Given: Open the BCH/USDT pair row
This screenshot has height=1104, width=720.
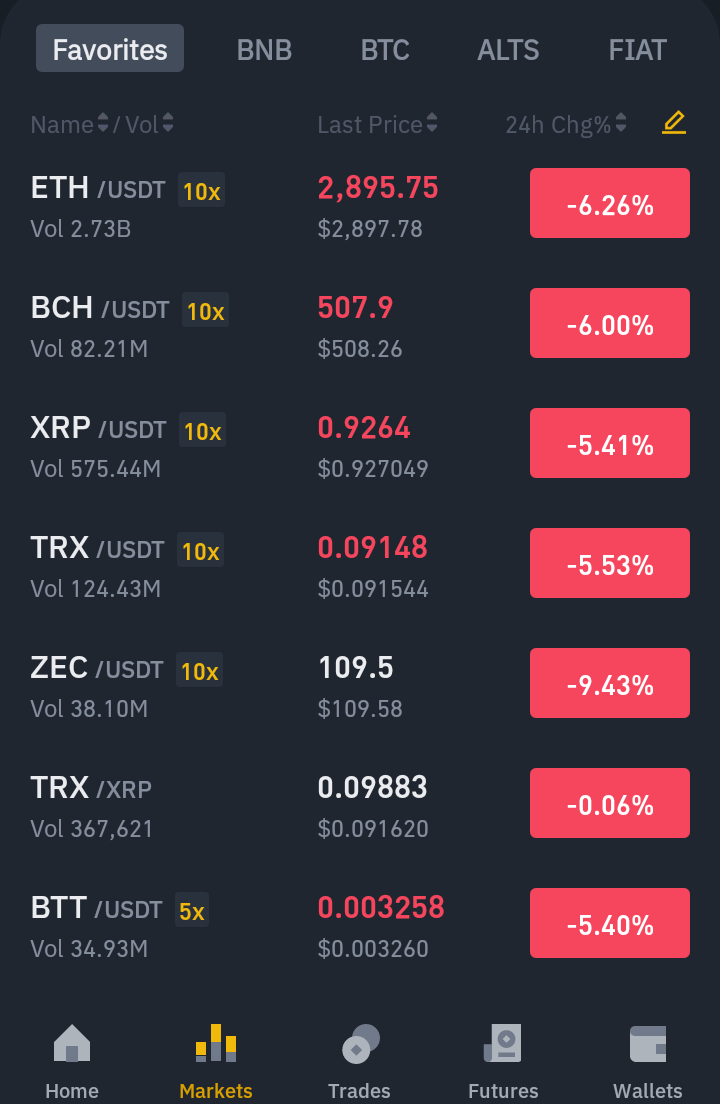Looking at the screenshot, I should pyautogui.click(x=360, y=324).
